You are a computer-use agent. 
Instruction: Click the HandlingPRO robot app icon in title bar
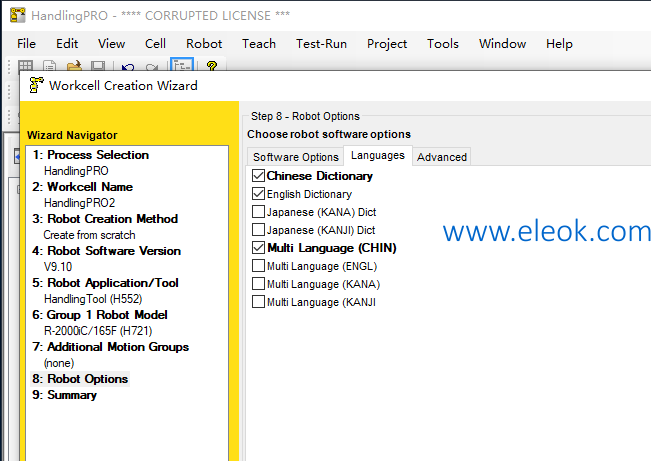pyautogui.click(x=17, y=15)
